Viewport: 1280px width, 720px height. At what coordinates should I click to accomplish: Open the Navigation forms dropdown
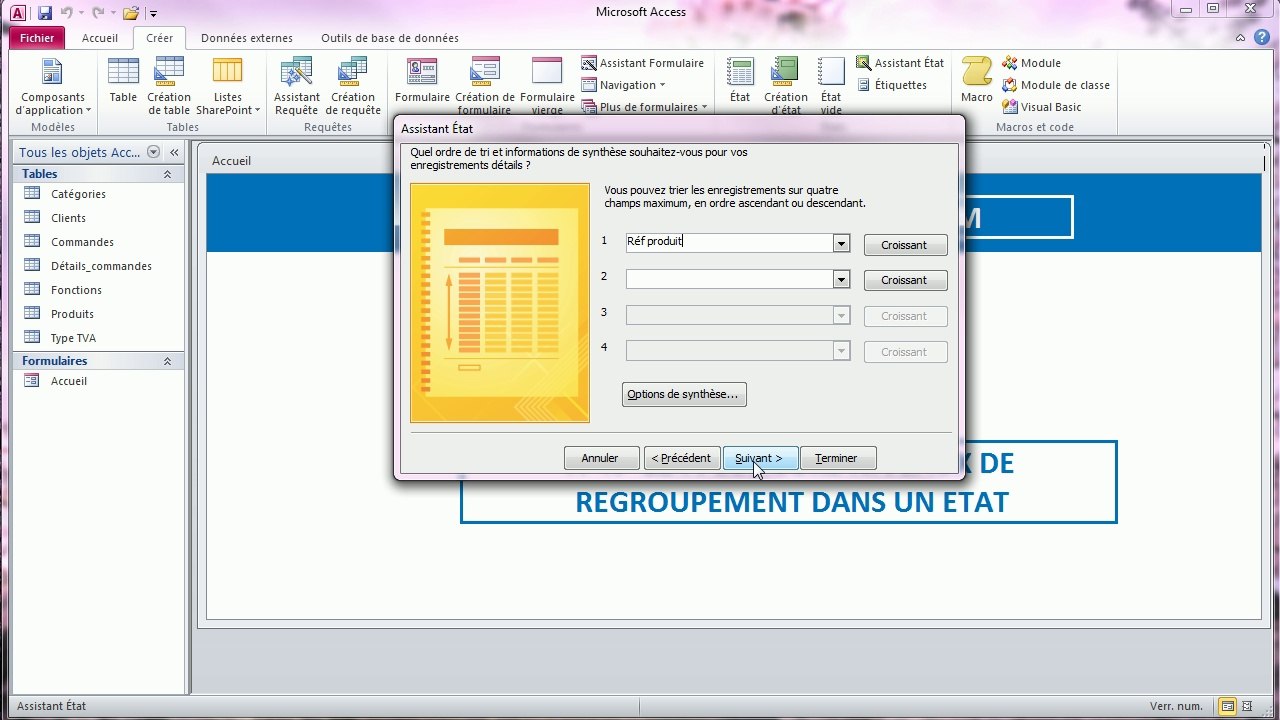pyautogui.click(x=623, y=85)
